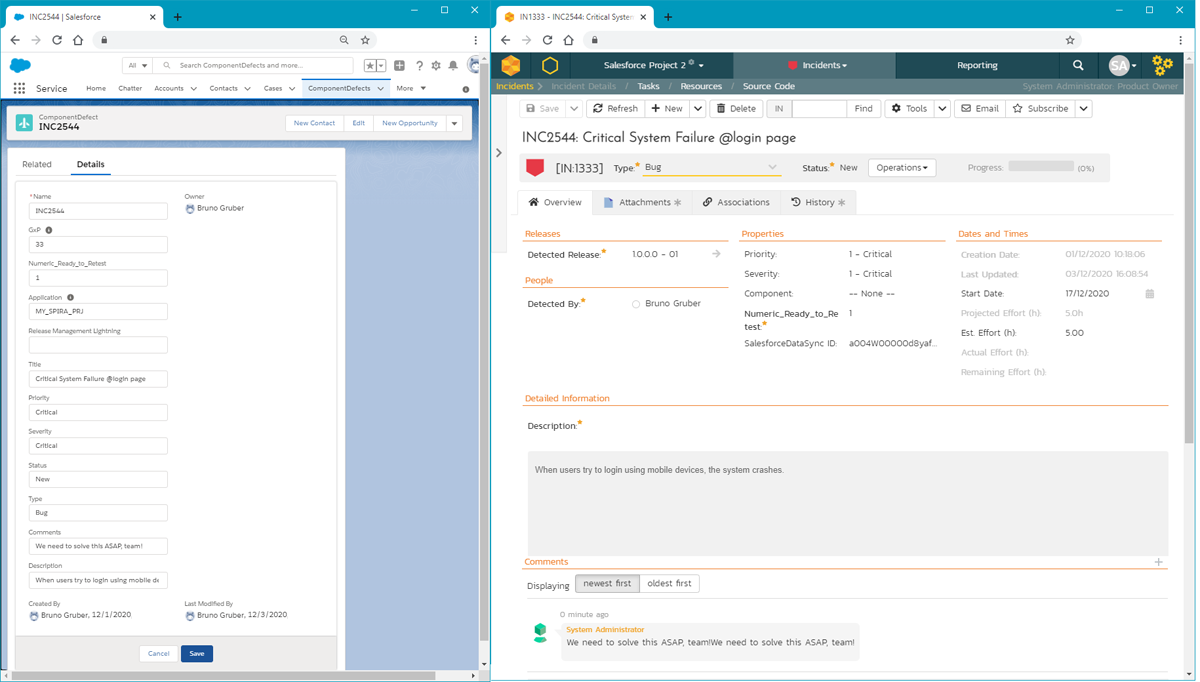Switch to the Related tab

(37, 165)
